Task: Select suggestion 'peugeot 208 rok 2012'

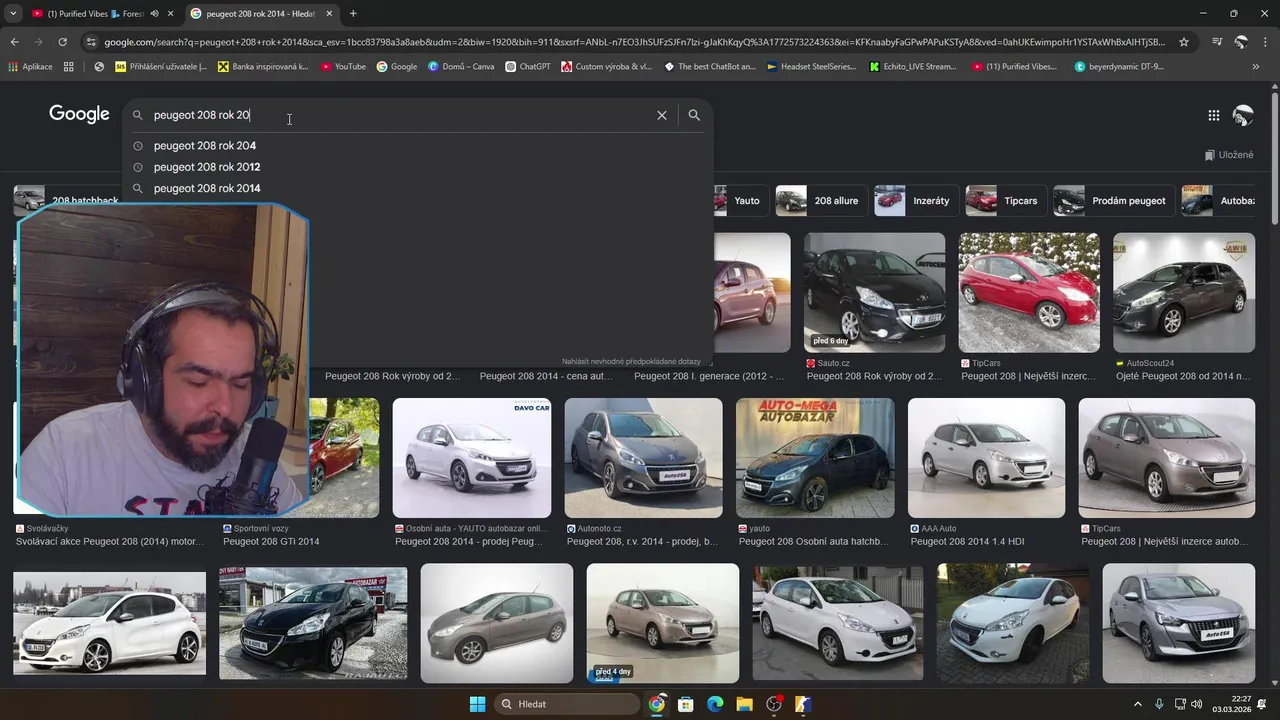Action: click(207, 167)
